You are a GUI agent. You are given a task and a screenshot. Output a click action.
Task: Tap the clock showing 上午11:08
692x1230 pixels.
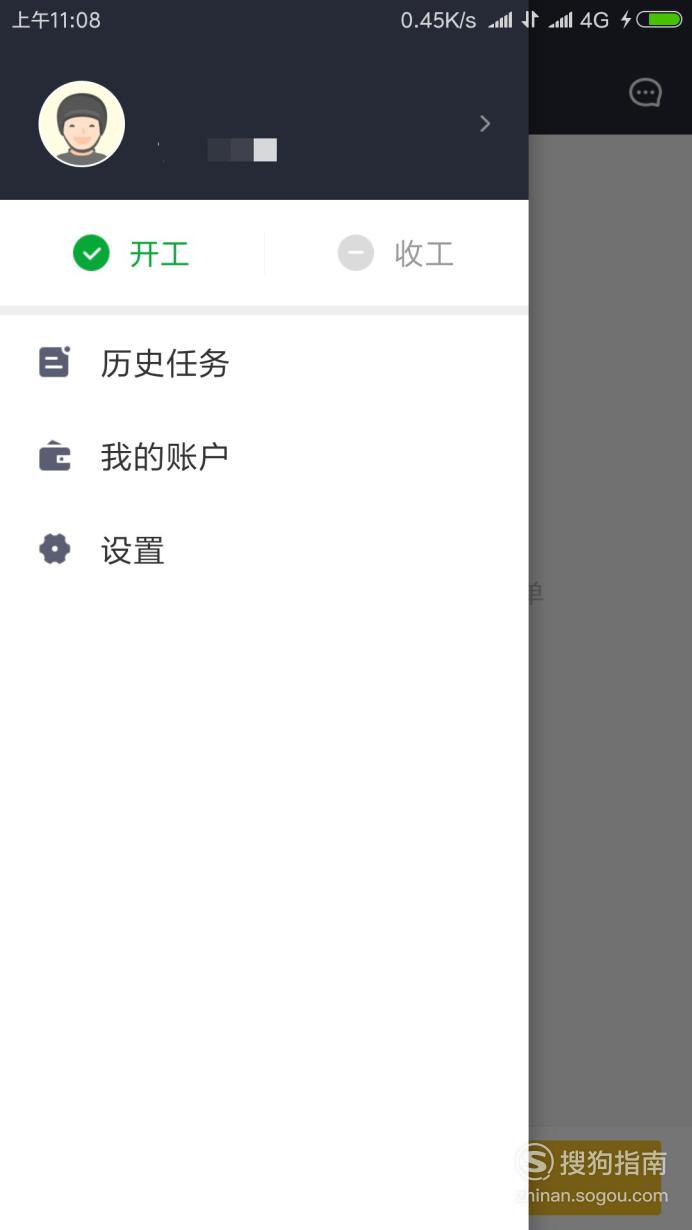click(56, 20)
